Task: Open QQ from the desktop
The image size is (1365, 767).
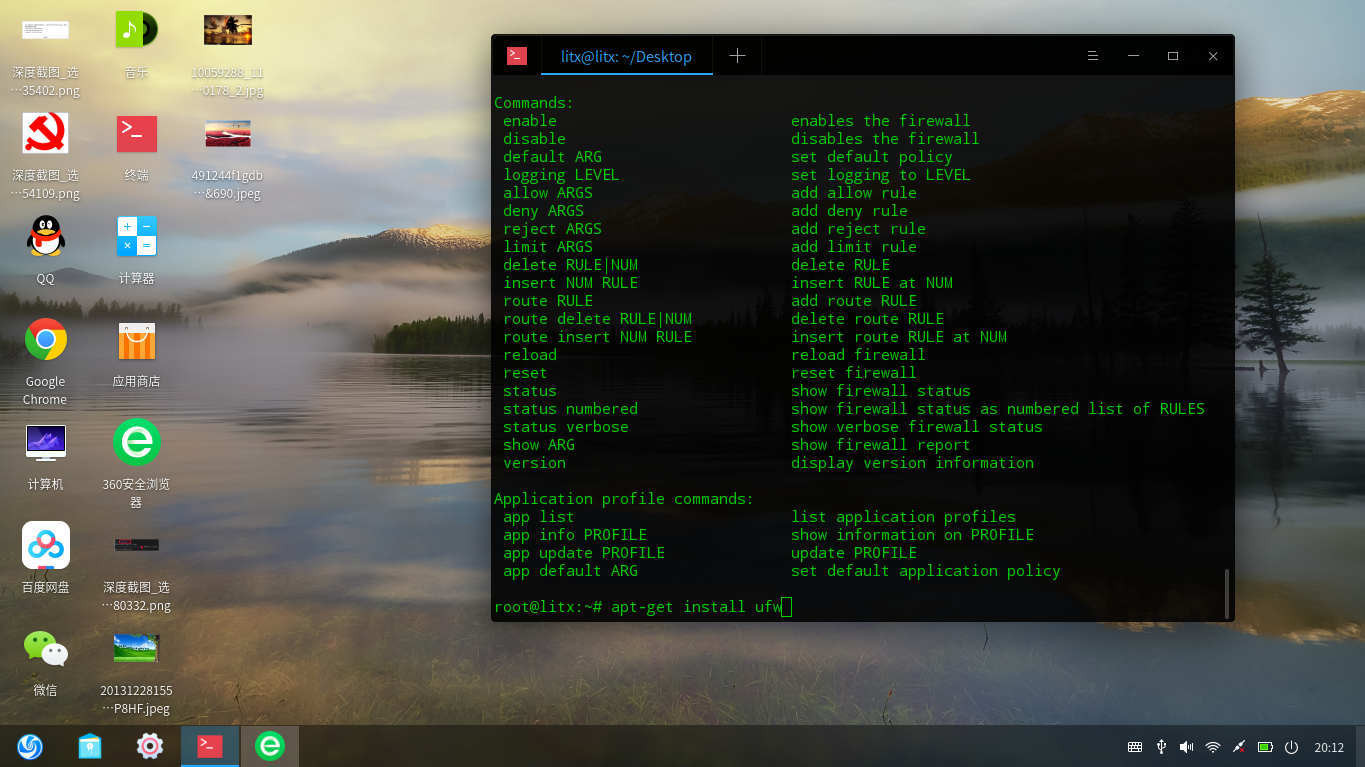Action: click(45, 237)
